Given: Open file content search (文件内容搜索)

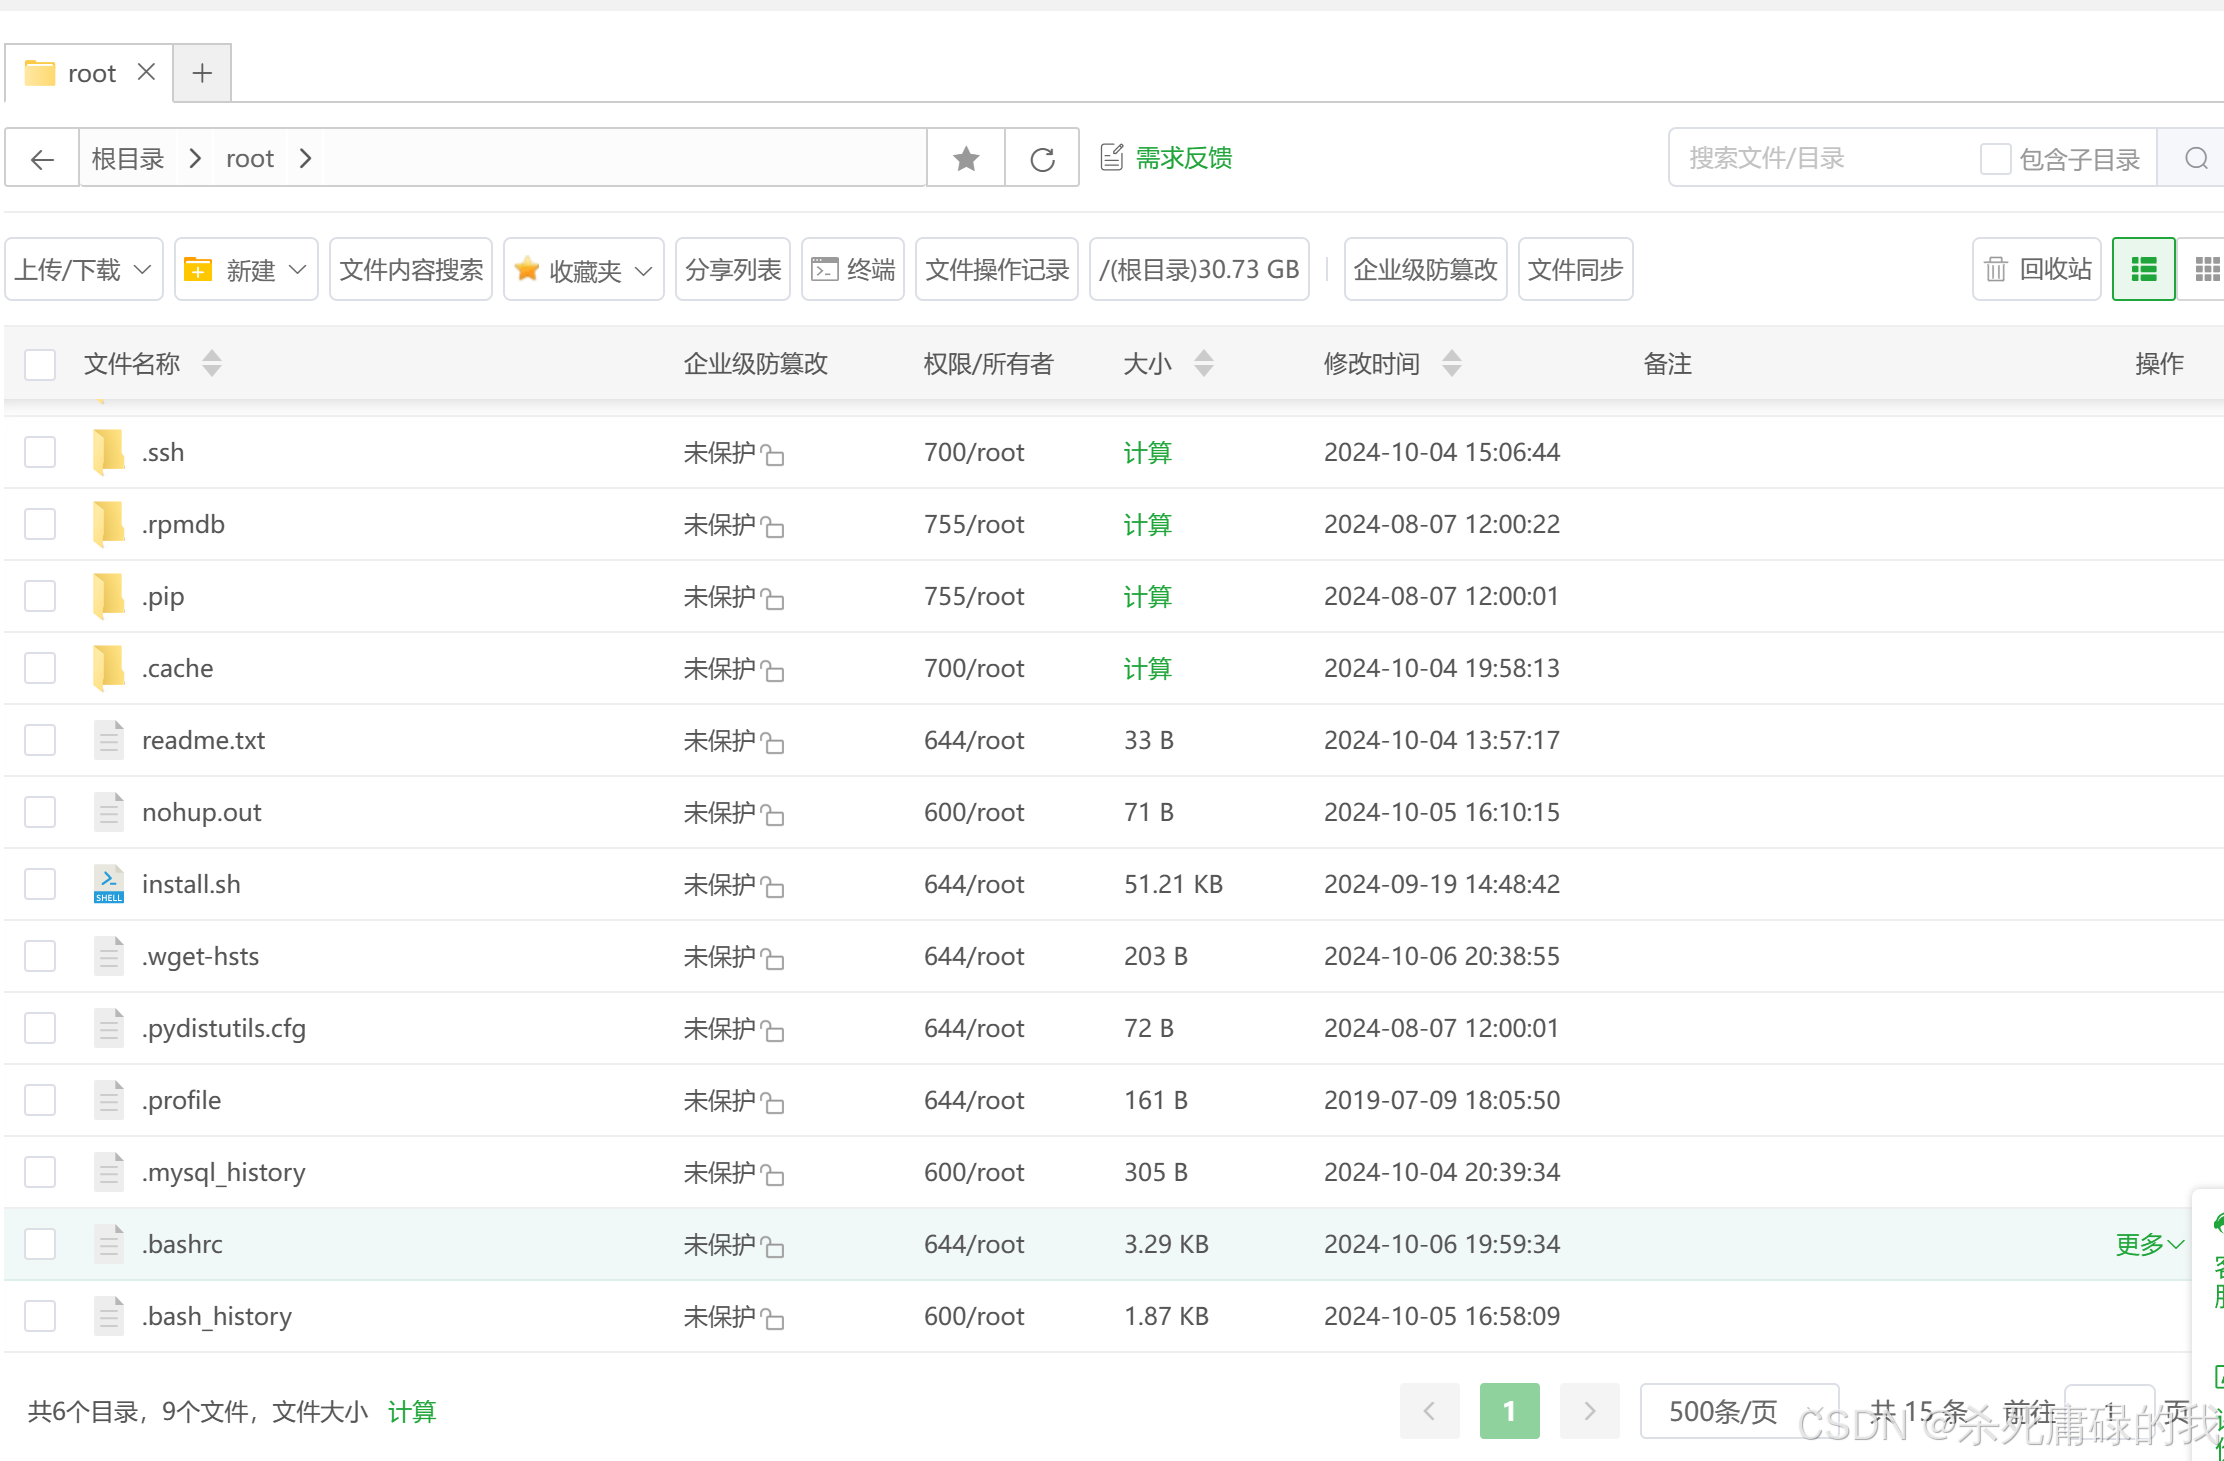Looking at the screenshot, I should click(411, 269).
